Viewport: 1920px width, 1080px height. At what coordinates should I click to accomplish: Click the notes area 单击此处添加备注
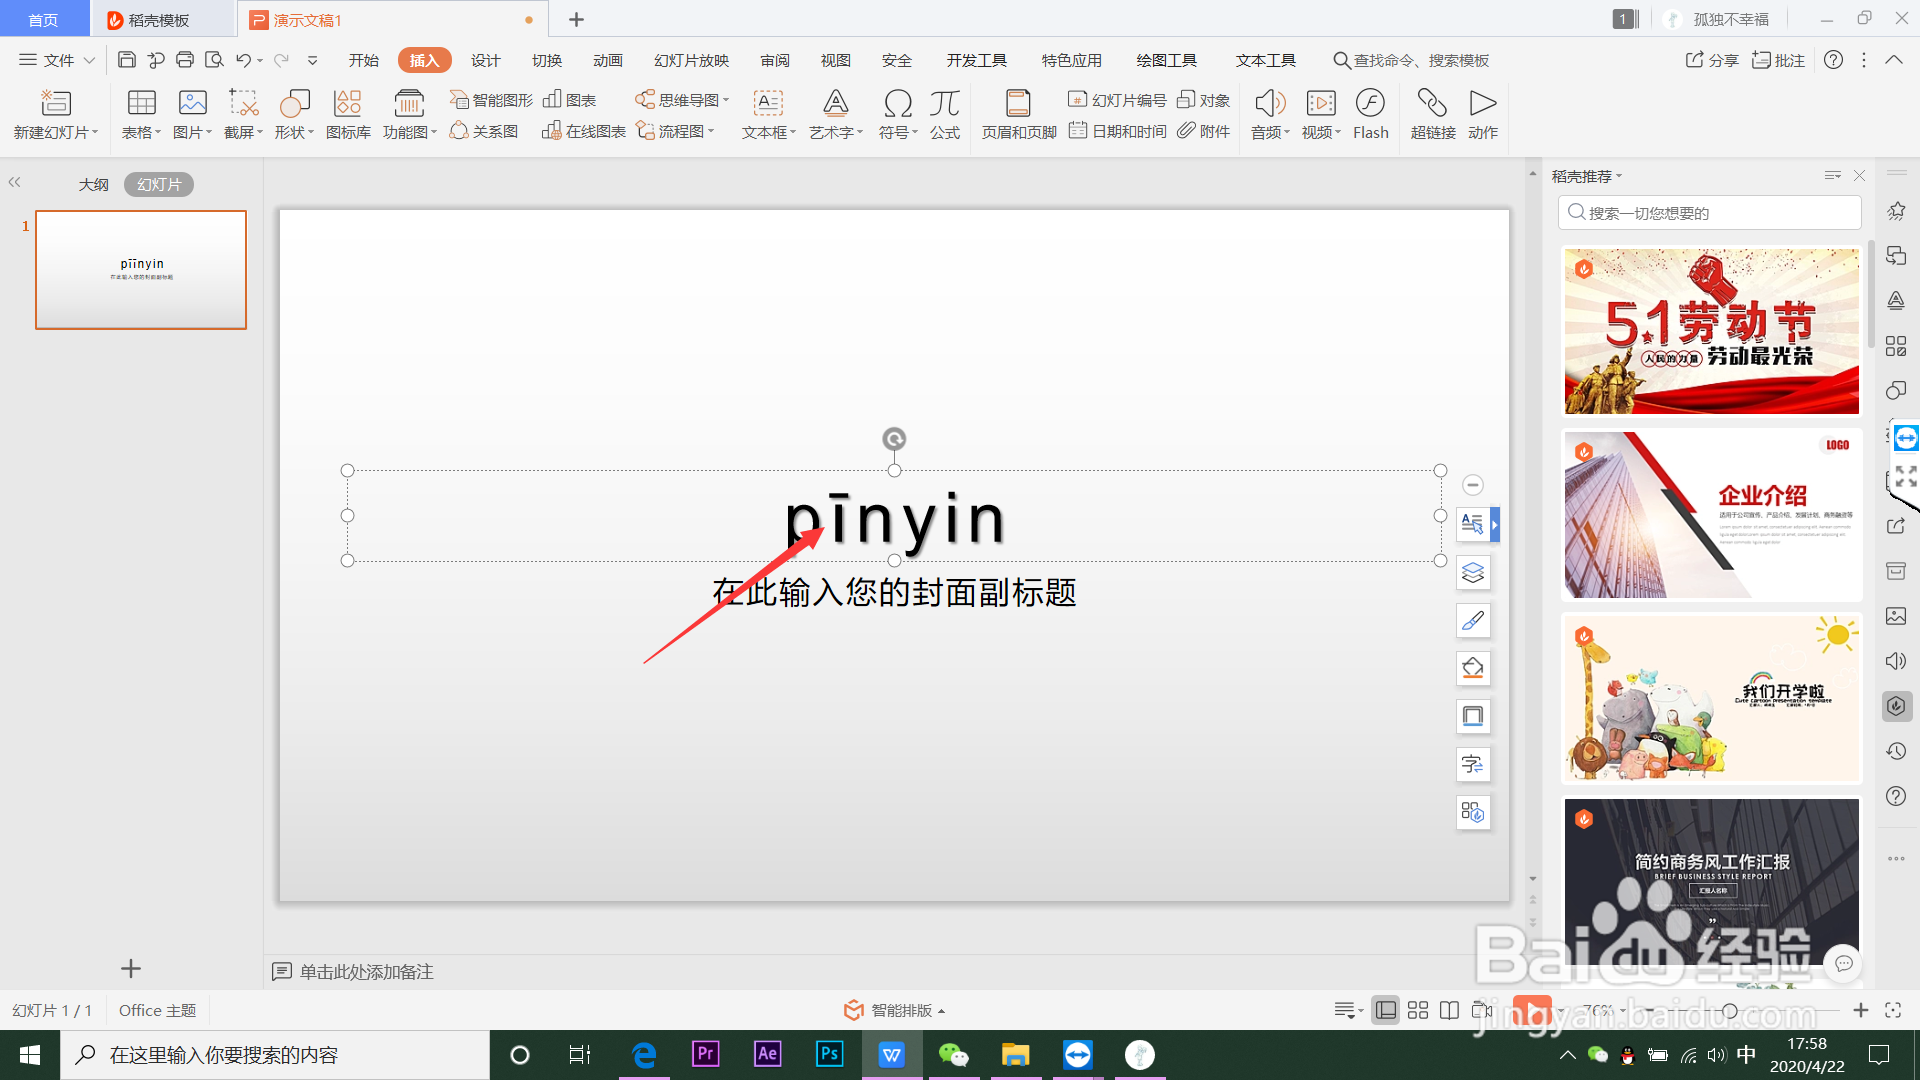(366, 972)
